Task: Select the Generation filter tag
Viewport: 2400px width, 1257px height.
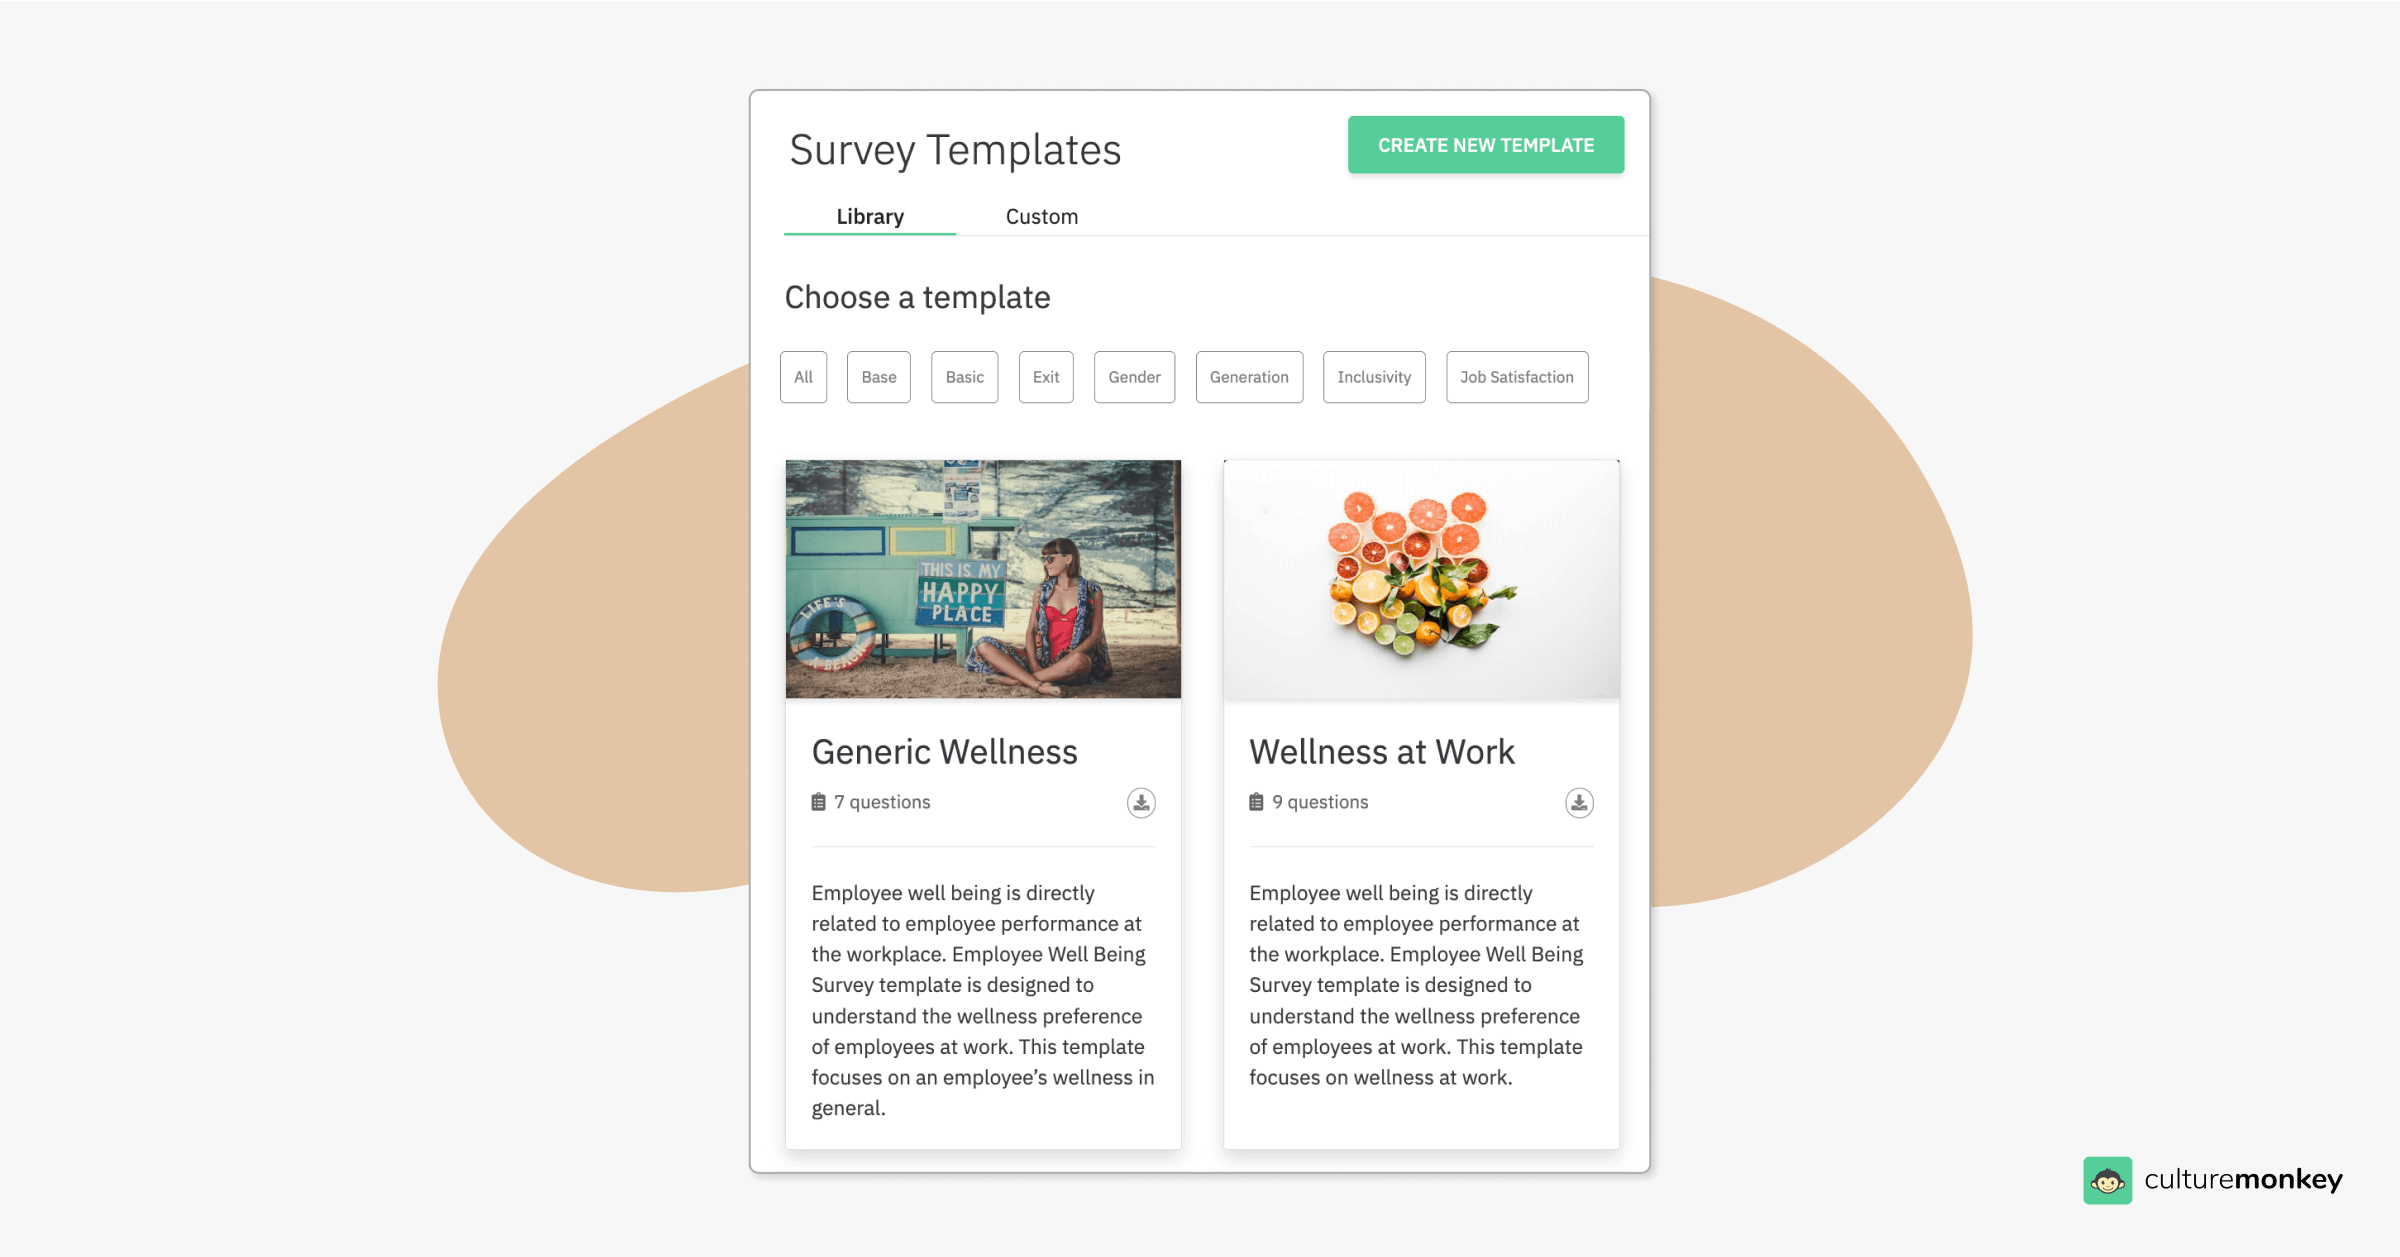Action: tap(1248, 376)
